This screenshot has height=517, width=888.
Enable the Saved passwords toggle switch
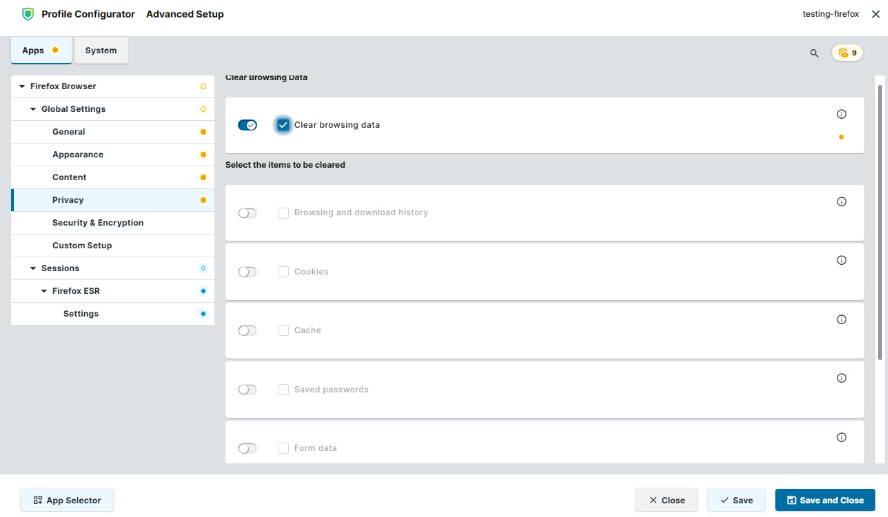[247, 390]
